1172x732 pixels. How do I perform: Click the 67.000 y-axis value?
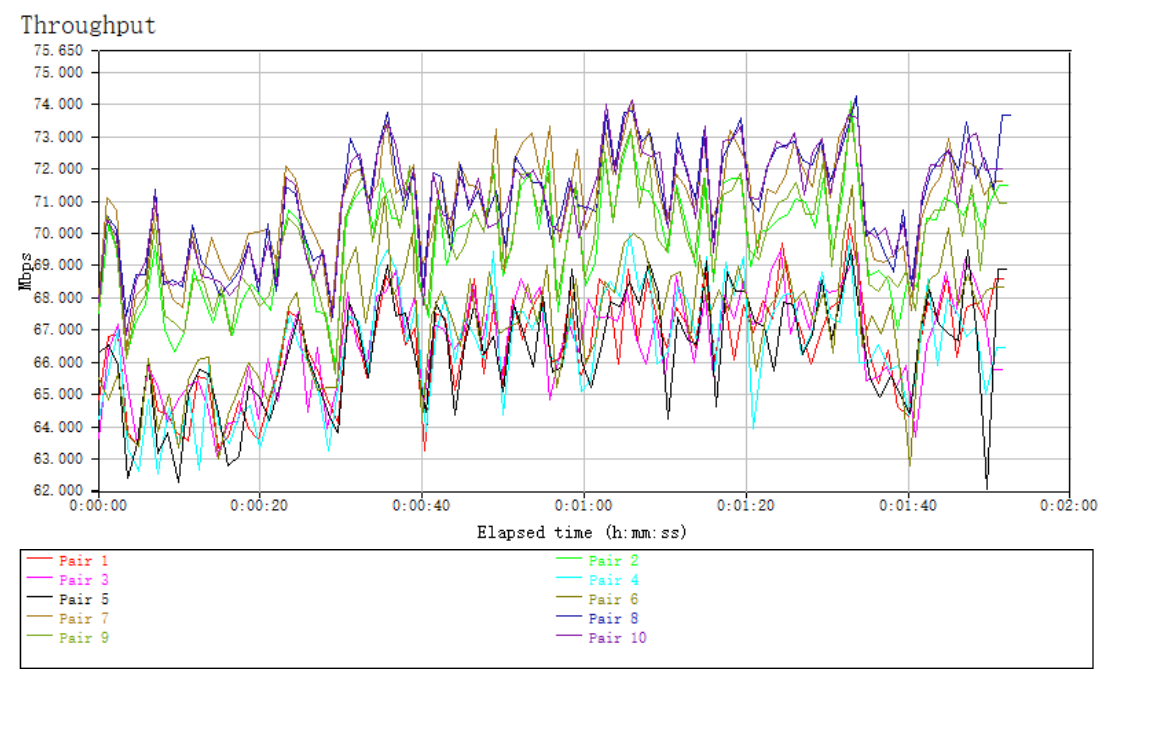click(x=58, y=330)
